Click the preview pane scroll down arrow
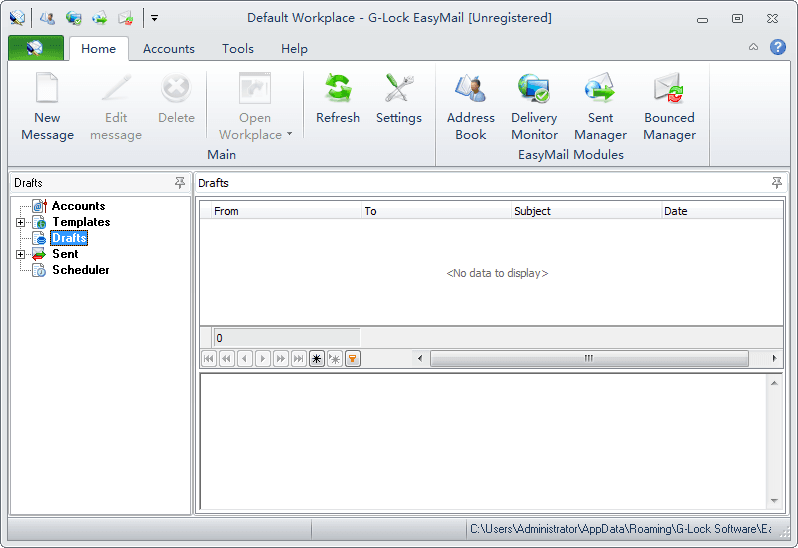Viewport: 798px width, 548px height. click(774, 501)
